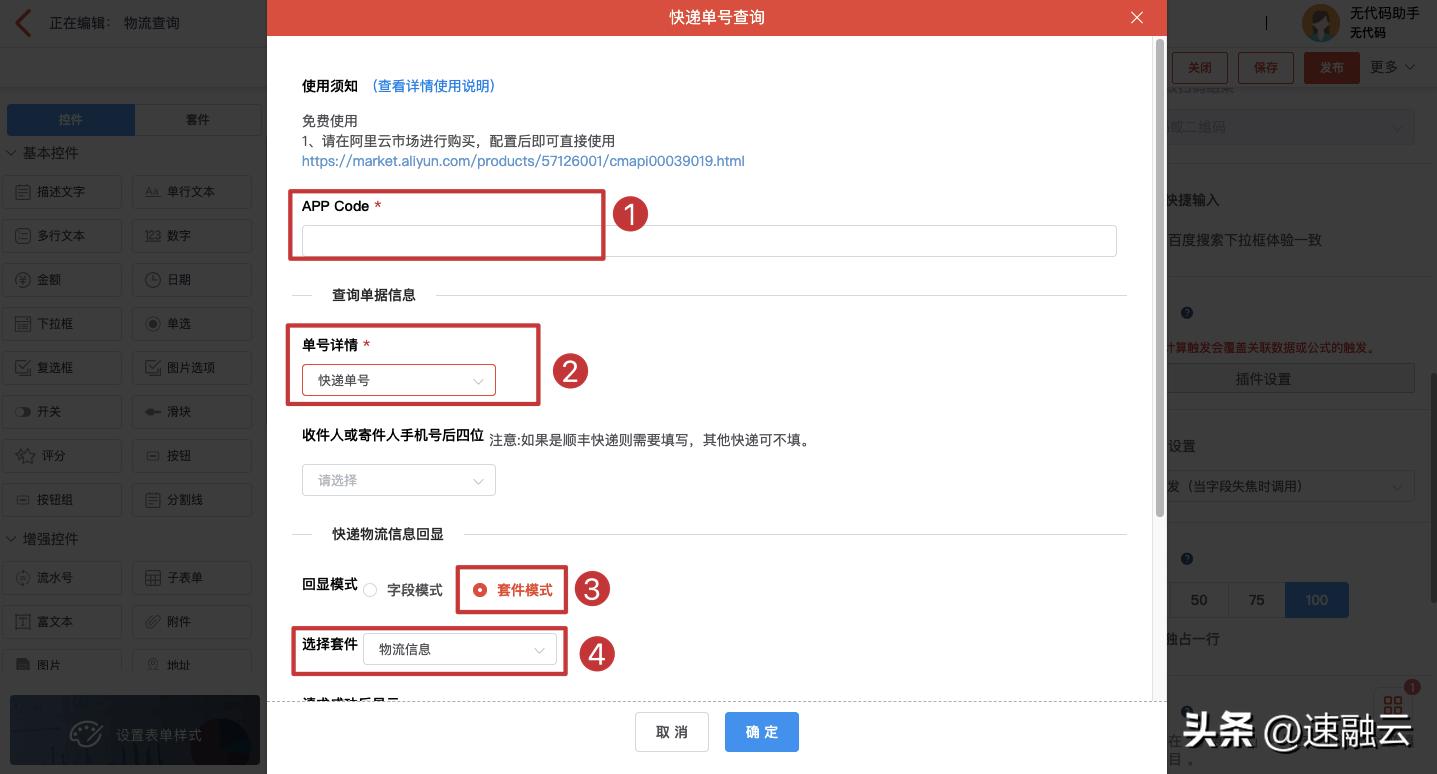Add a 评分 control
This screenshot has height=774, width=1437.
point(62,455)
